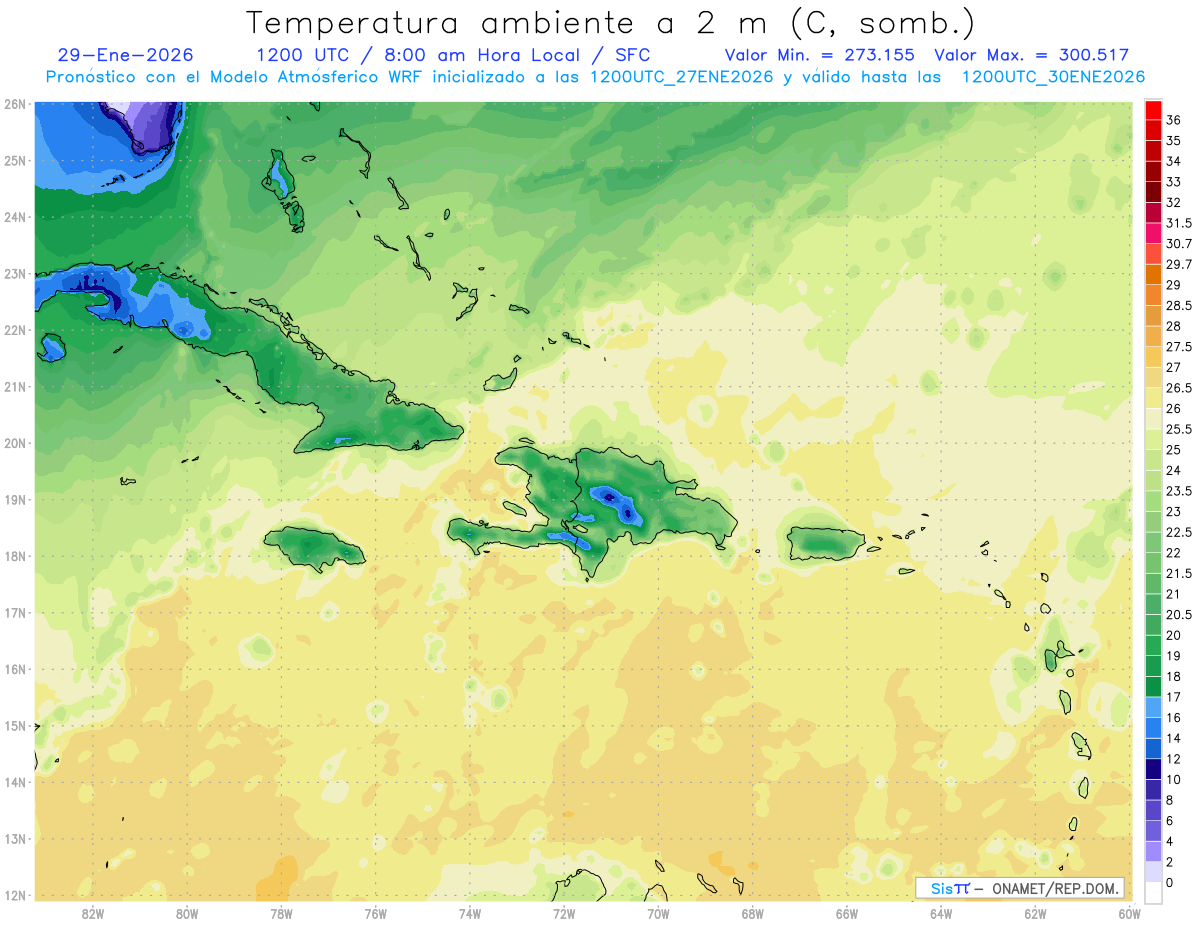Click the navy legend swatch between 12 and 10
Image resolution: width=1200 pixels, height=927 pixels.
(1153, 769)
